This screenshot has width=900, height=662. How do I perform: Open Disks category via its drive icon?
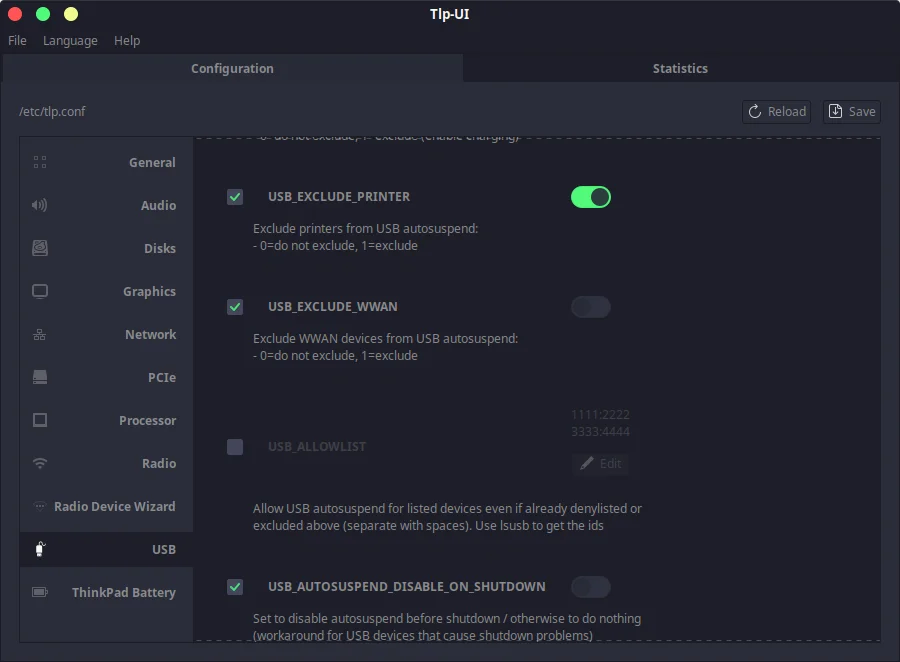point(40,248)
